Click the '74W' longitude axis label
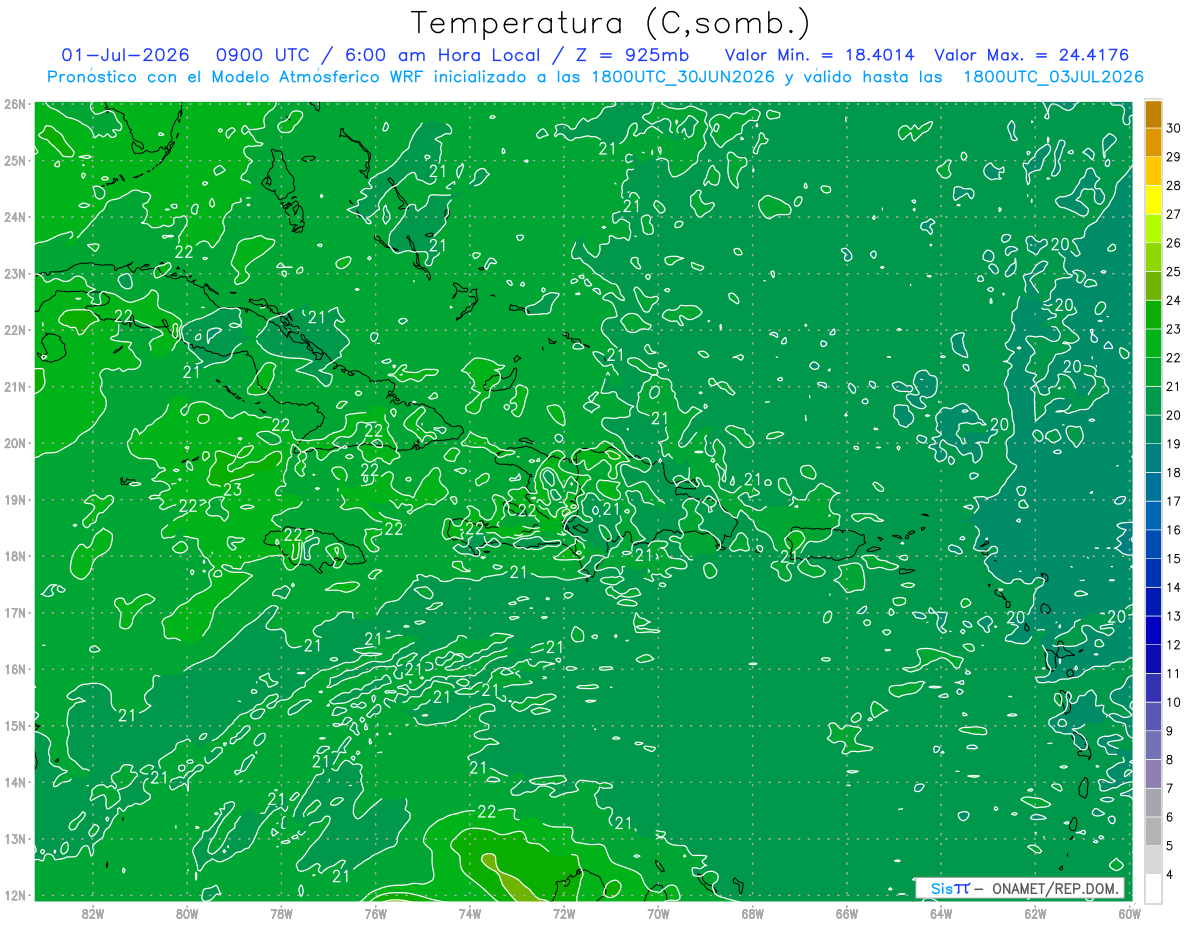Viewport: 1200px width, 927px height. click(470, 913)
